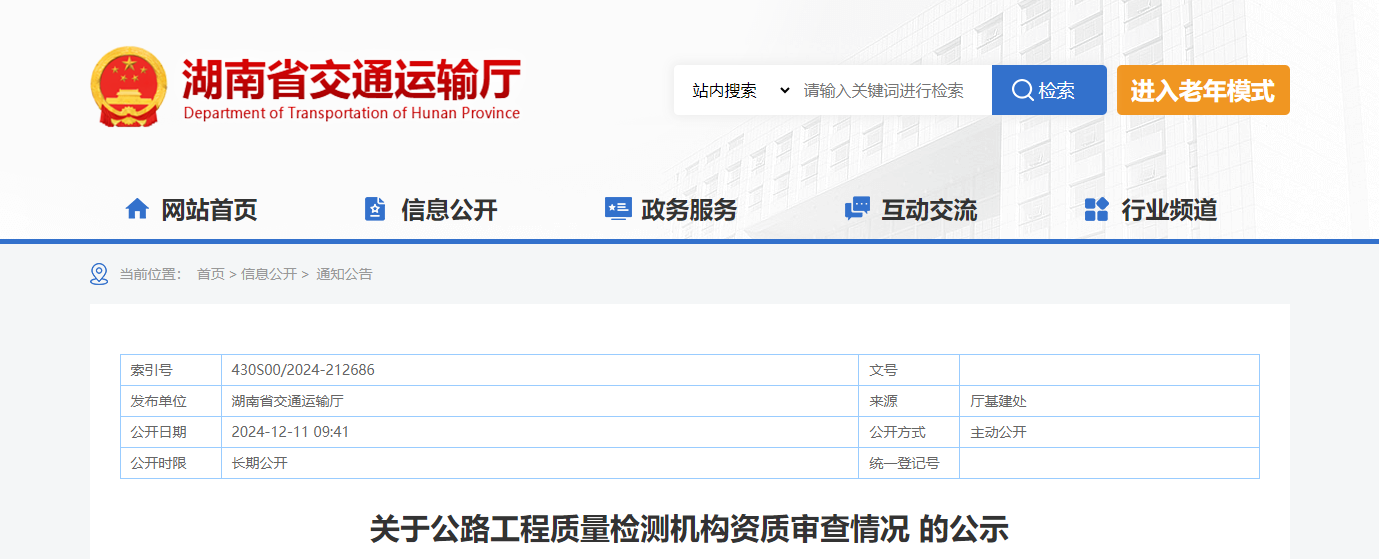Open the 网站首页 menu item
The width and height of the screenshot is (1379, 559).
pyautogui.click(x=209, y=210)
